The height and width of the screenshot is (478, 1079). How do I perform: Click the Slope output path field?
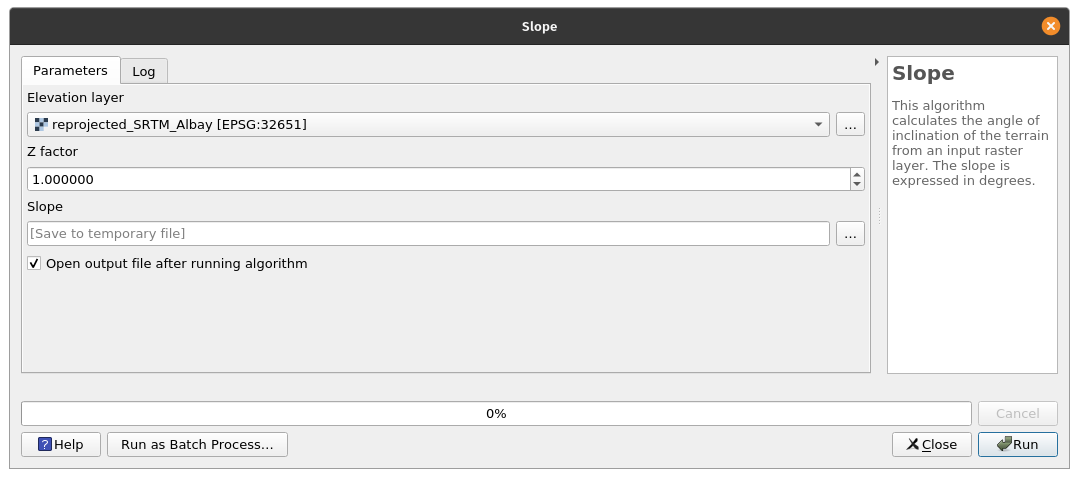click(428, 234)
